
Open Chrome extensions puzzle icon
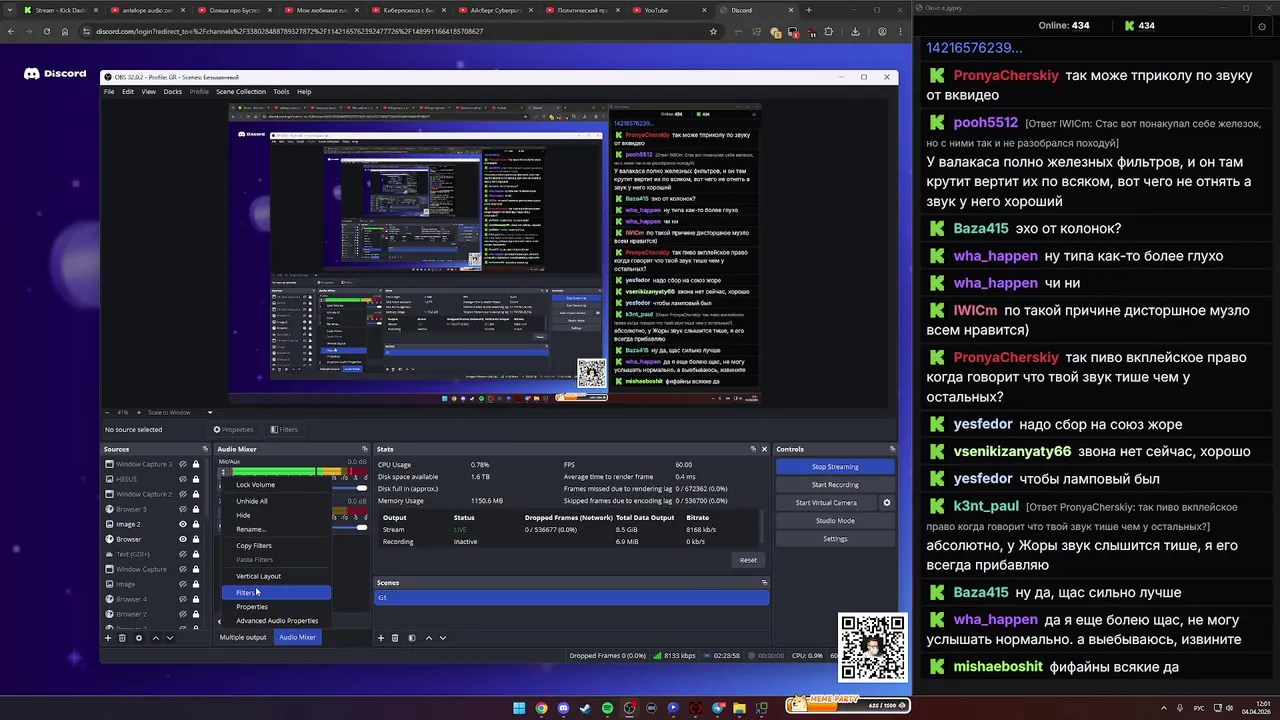[828, 31]
